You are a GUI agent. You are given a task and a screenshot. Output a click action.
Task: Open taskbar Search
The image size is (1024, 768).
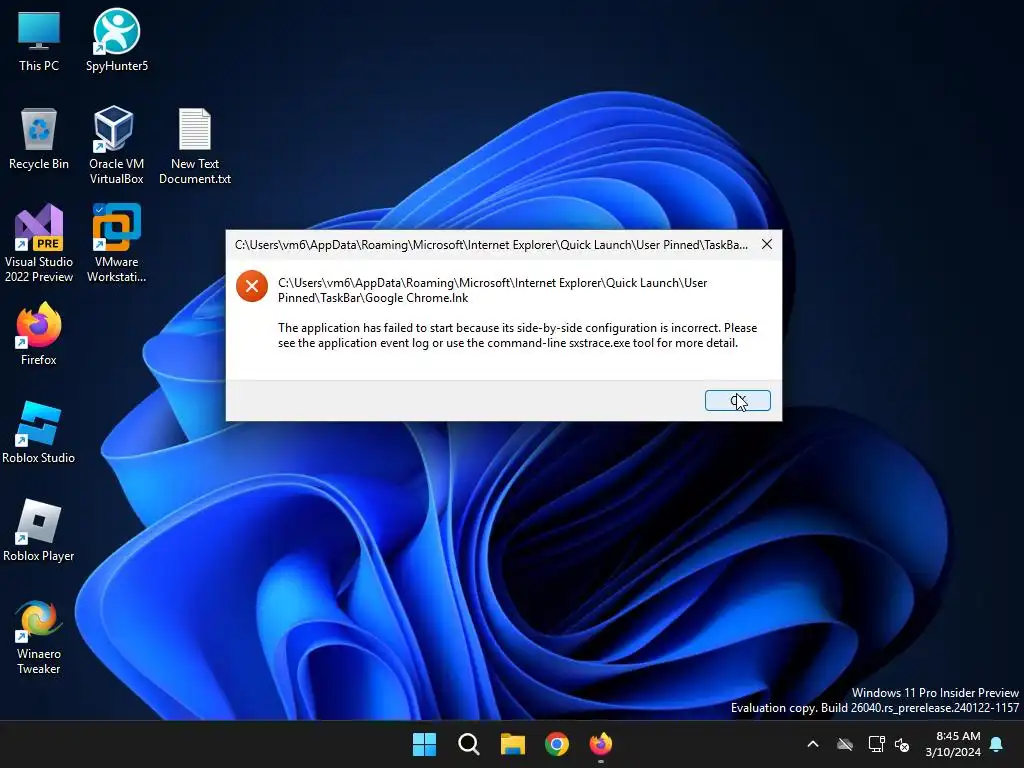(x=469, y=744)
